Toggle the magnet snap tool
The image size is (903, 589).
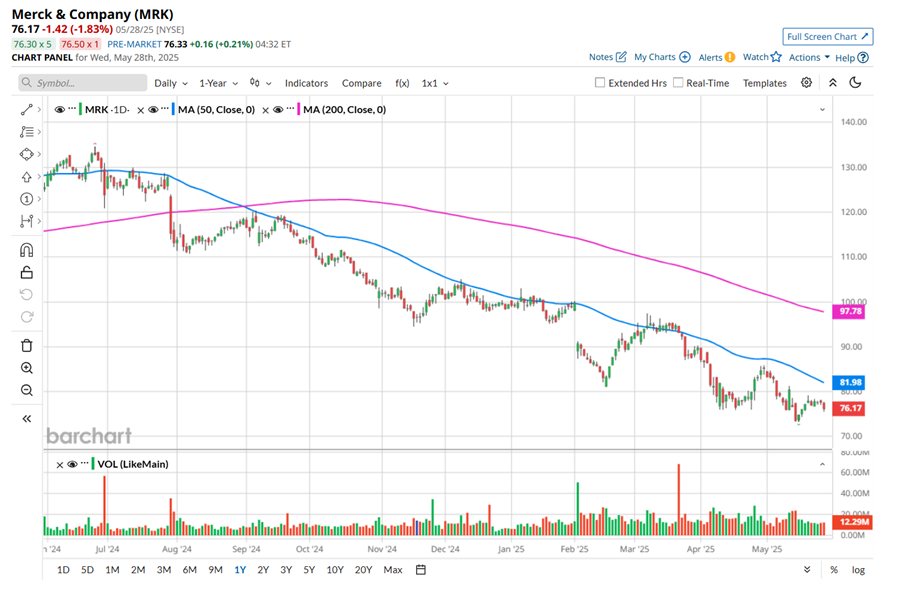[26, 250]
